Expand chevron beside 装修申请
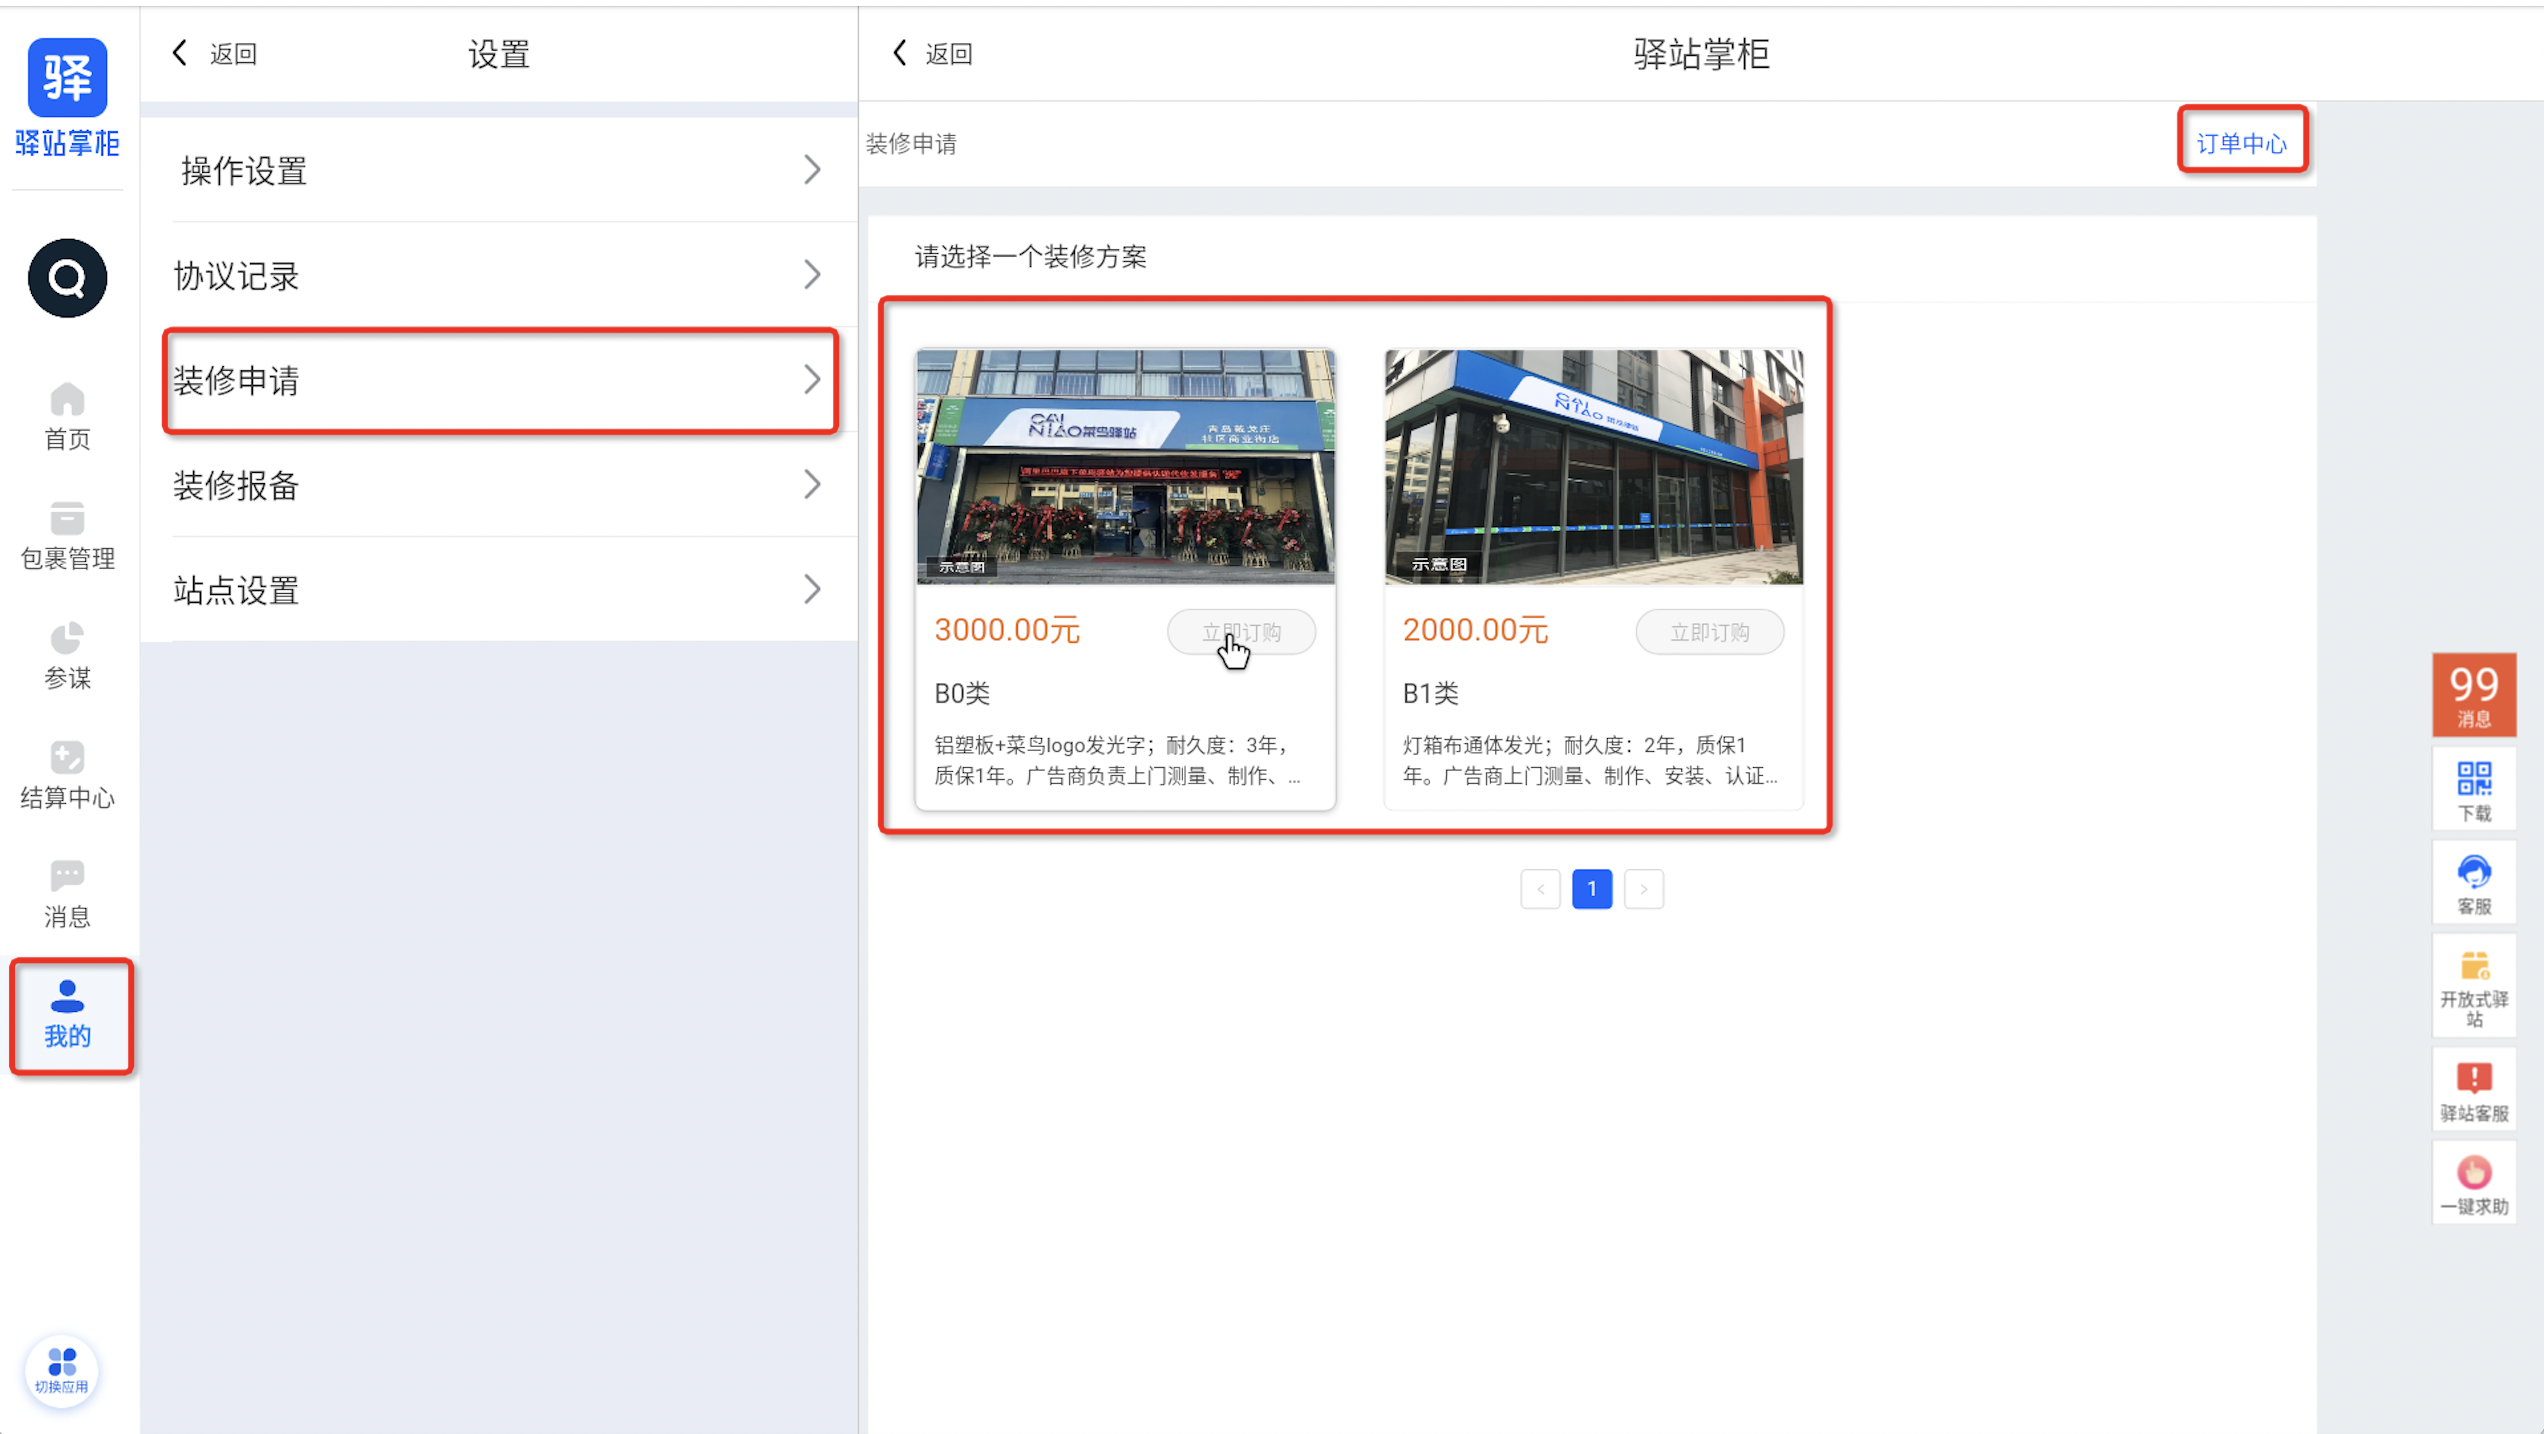2544x1434 pixels. click(812, 380)
